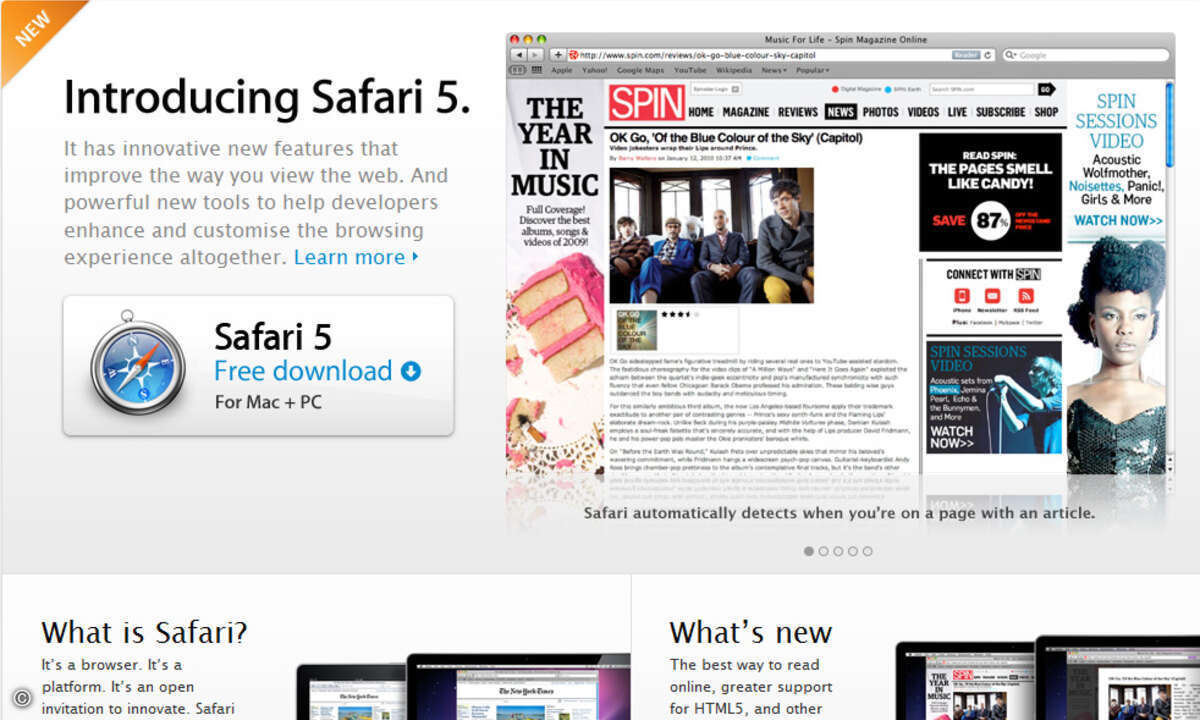Open the Wikipedia bookmark
Image resolution: width=1200 pixels, height=720 pixels.
pyautogui.click(x=734, y=70)
